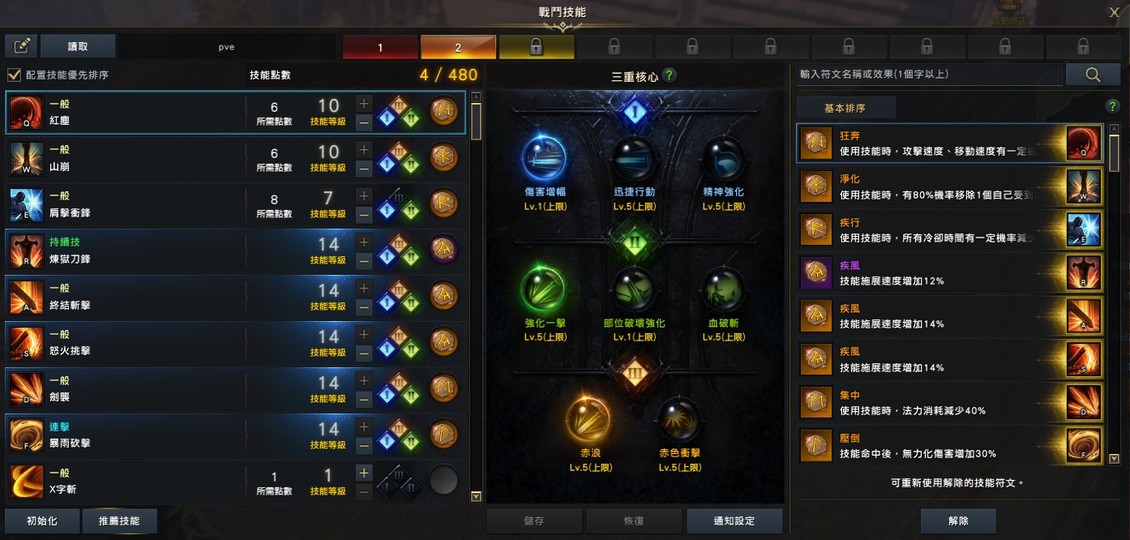Screen dimensions: 1130x540
Task: Click the 讀取 load button
Action: [x=78, y=46]
